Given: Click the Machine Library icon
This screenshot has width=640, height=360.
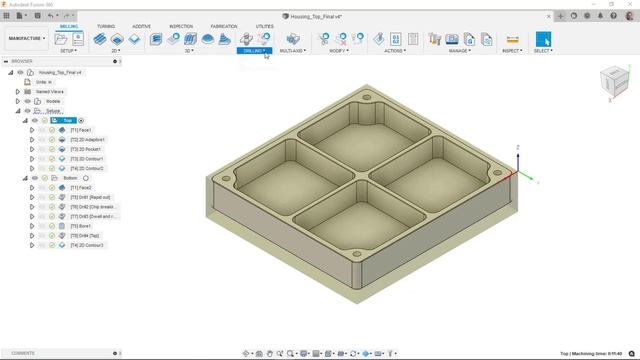Looking at the screenshot, I should click(452, 39).
